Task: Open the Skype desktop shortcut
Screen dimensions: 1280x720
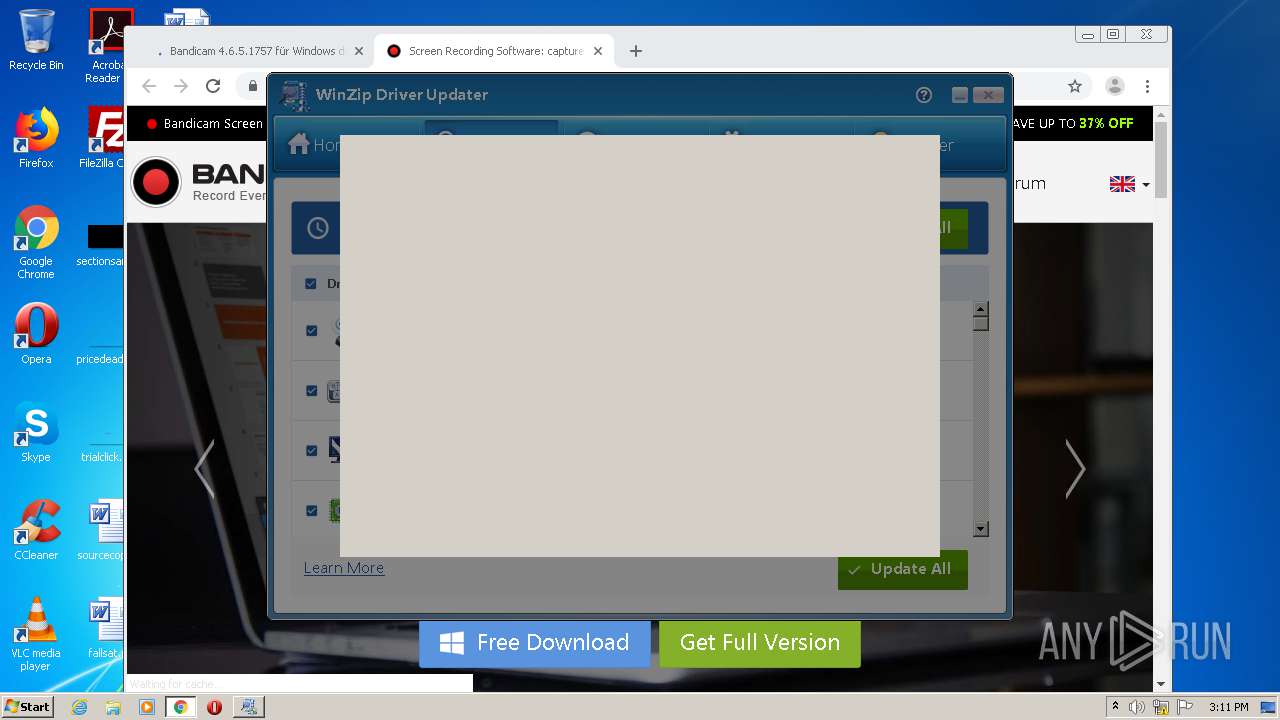Action: [36, 432]
